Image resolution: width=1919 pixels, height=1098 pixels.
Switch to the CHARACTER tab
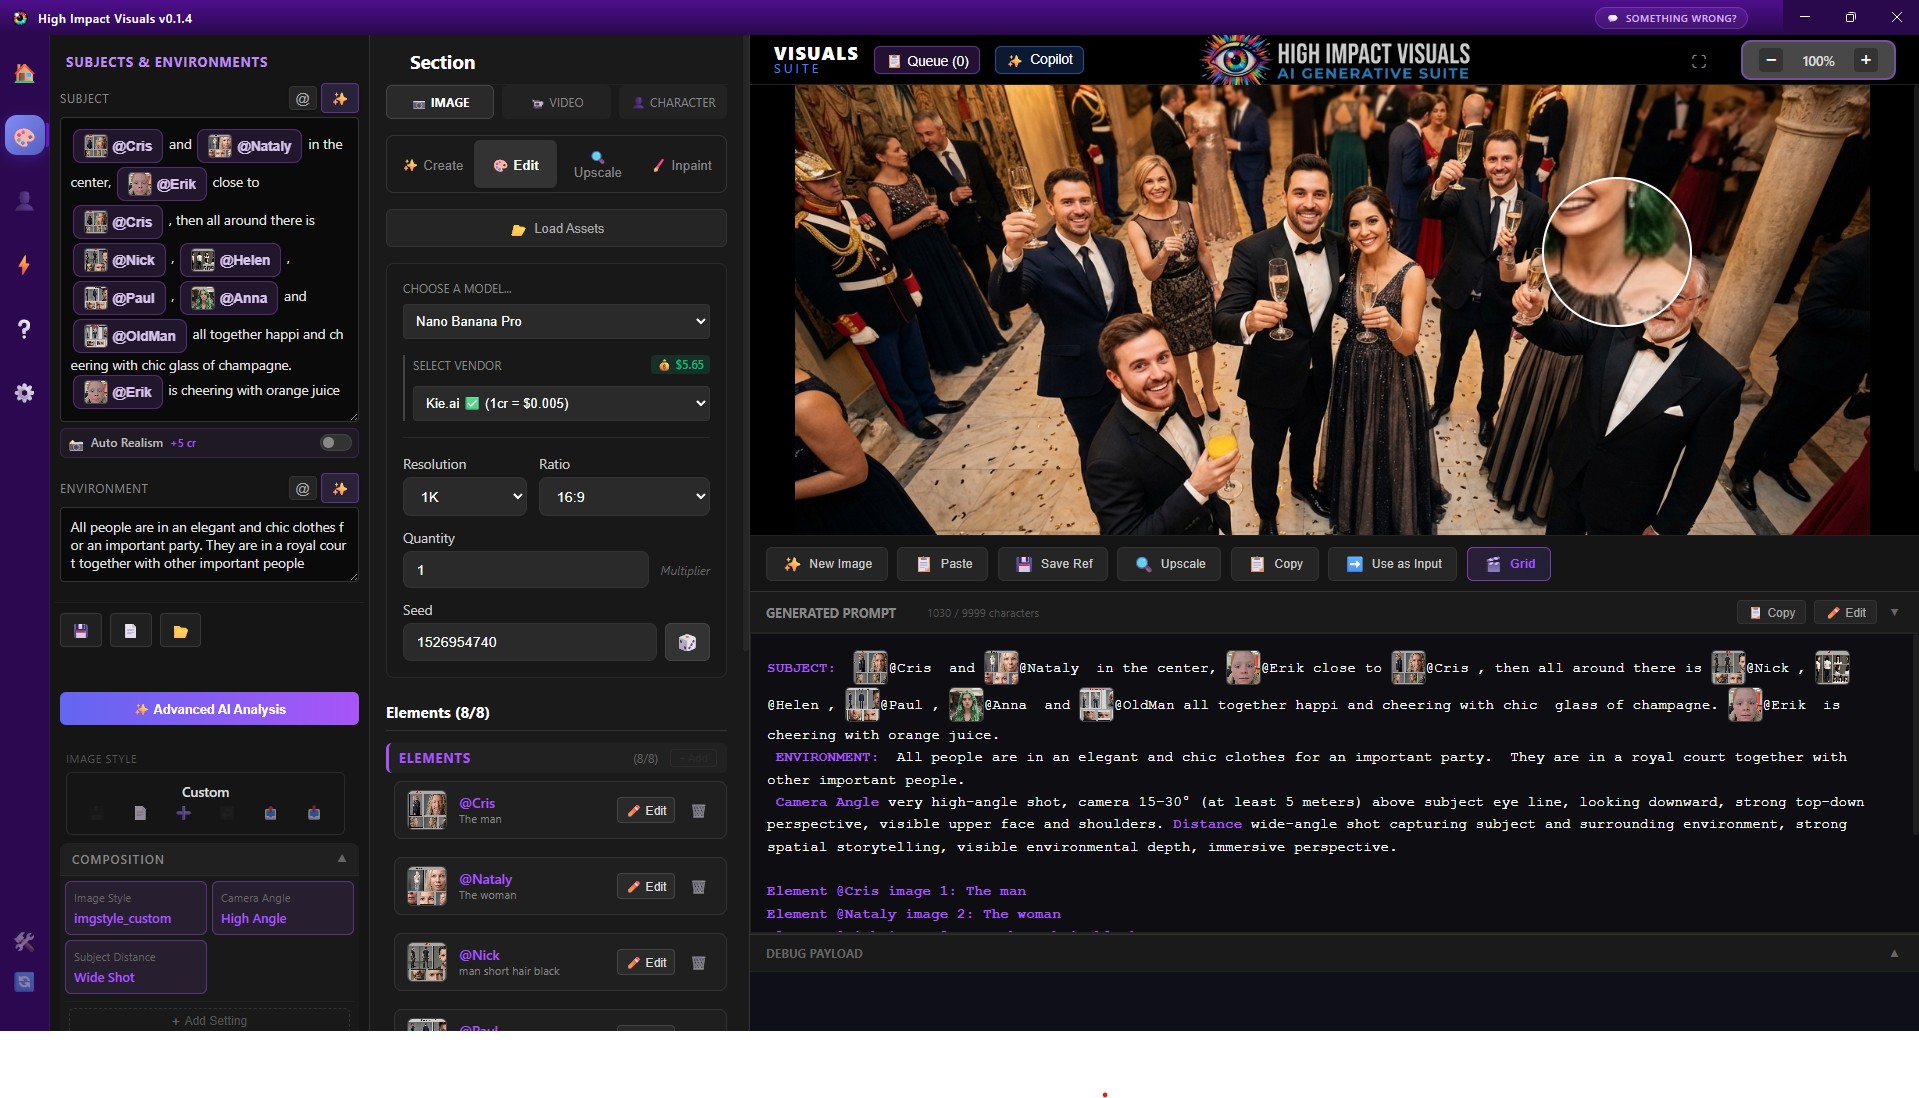coord(673,102)
